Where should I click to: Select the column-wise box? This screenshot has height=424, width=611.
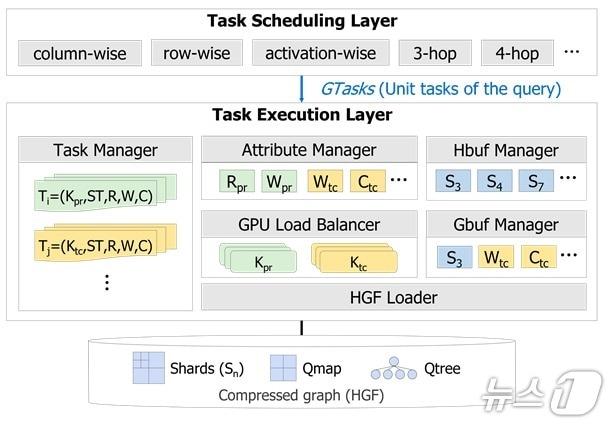tap(80, 53)
